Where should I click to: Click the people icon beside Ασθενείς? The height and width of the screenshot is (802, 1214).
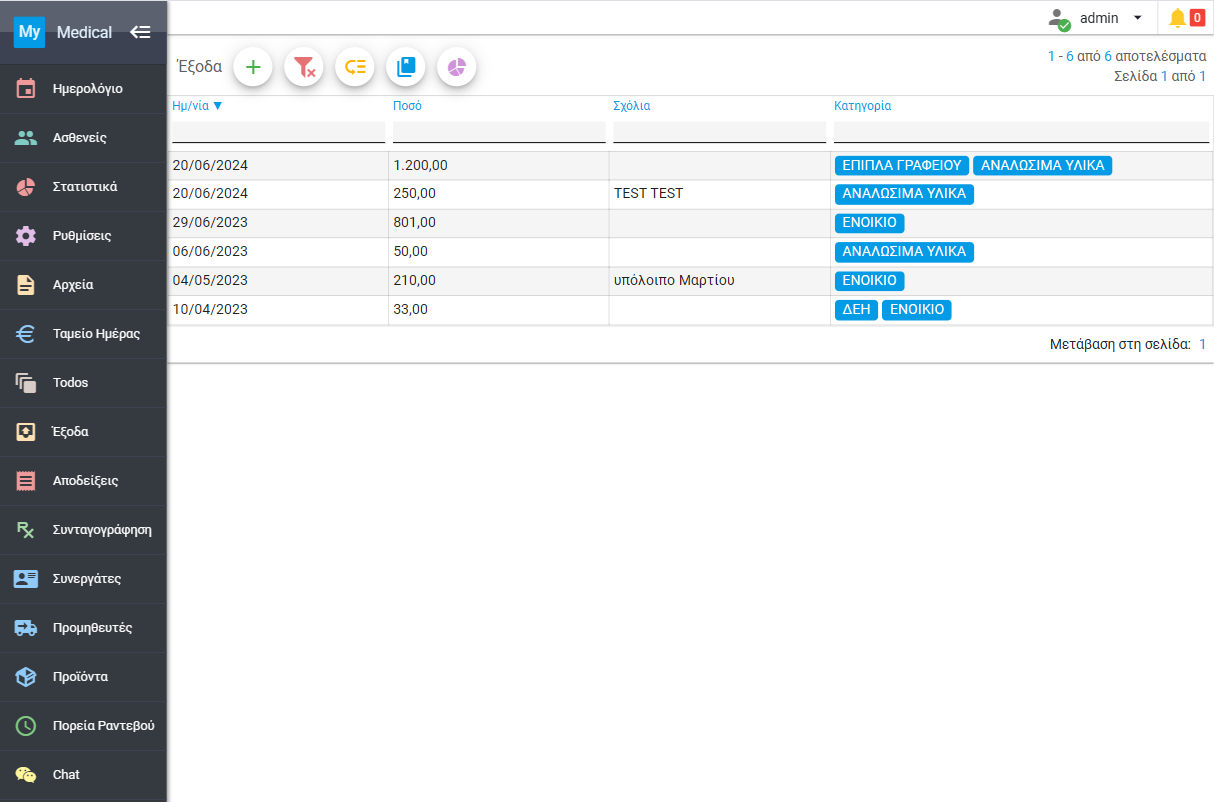pyautogui.click(x=26, y=138)
